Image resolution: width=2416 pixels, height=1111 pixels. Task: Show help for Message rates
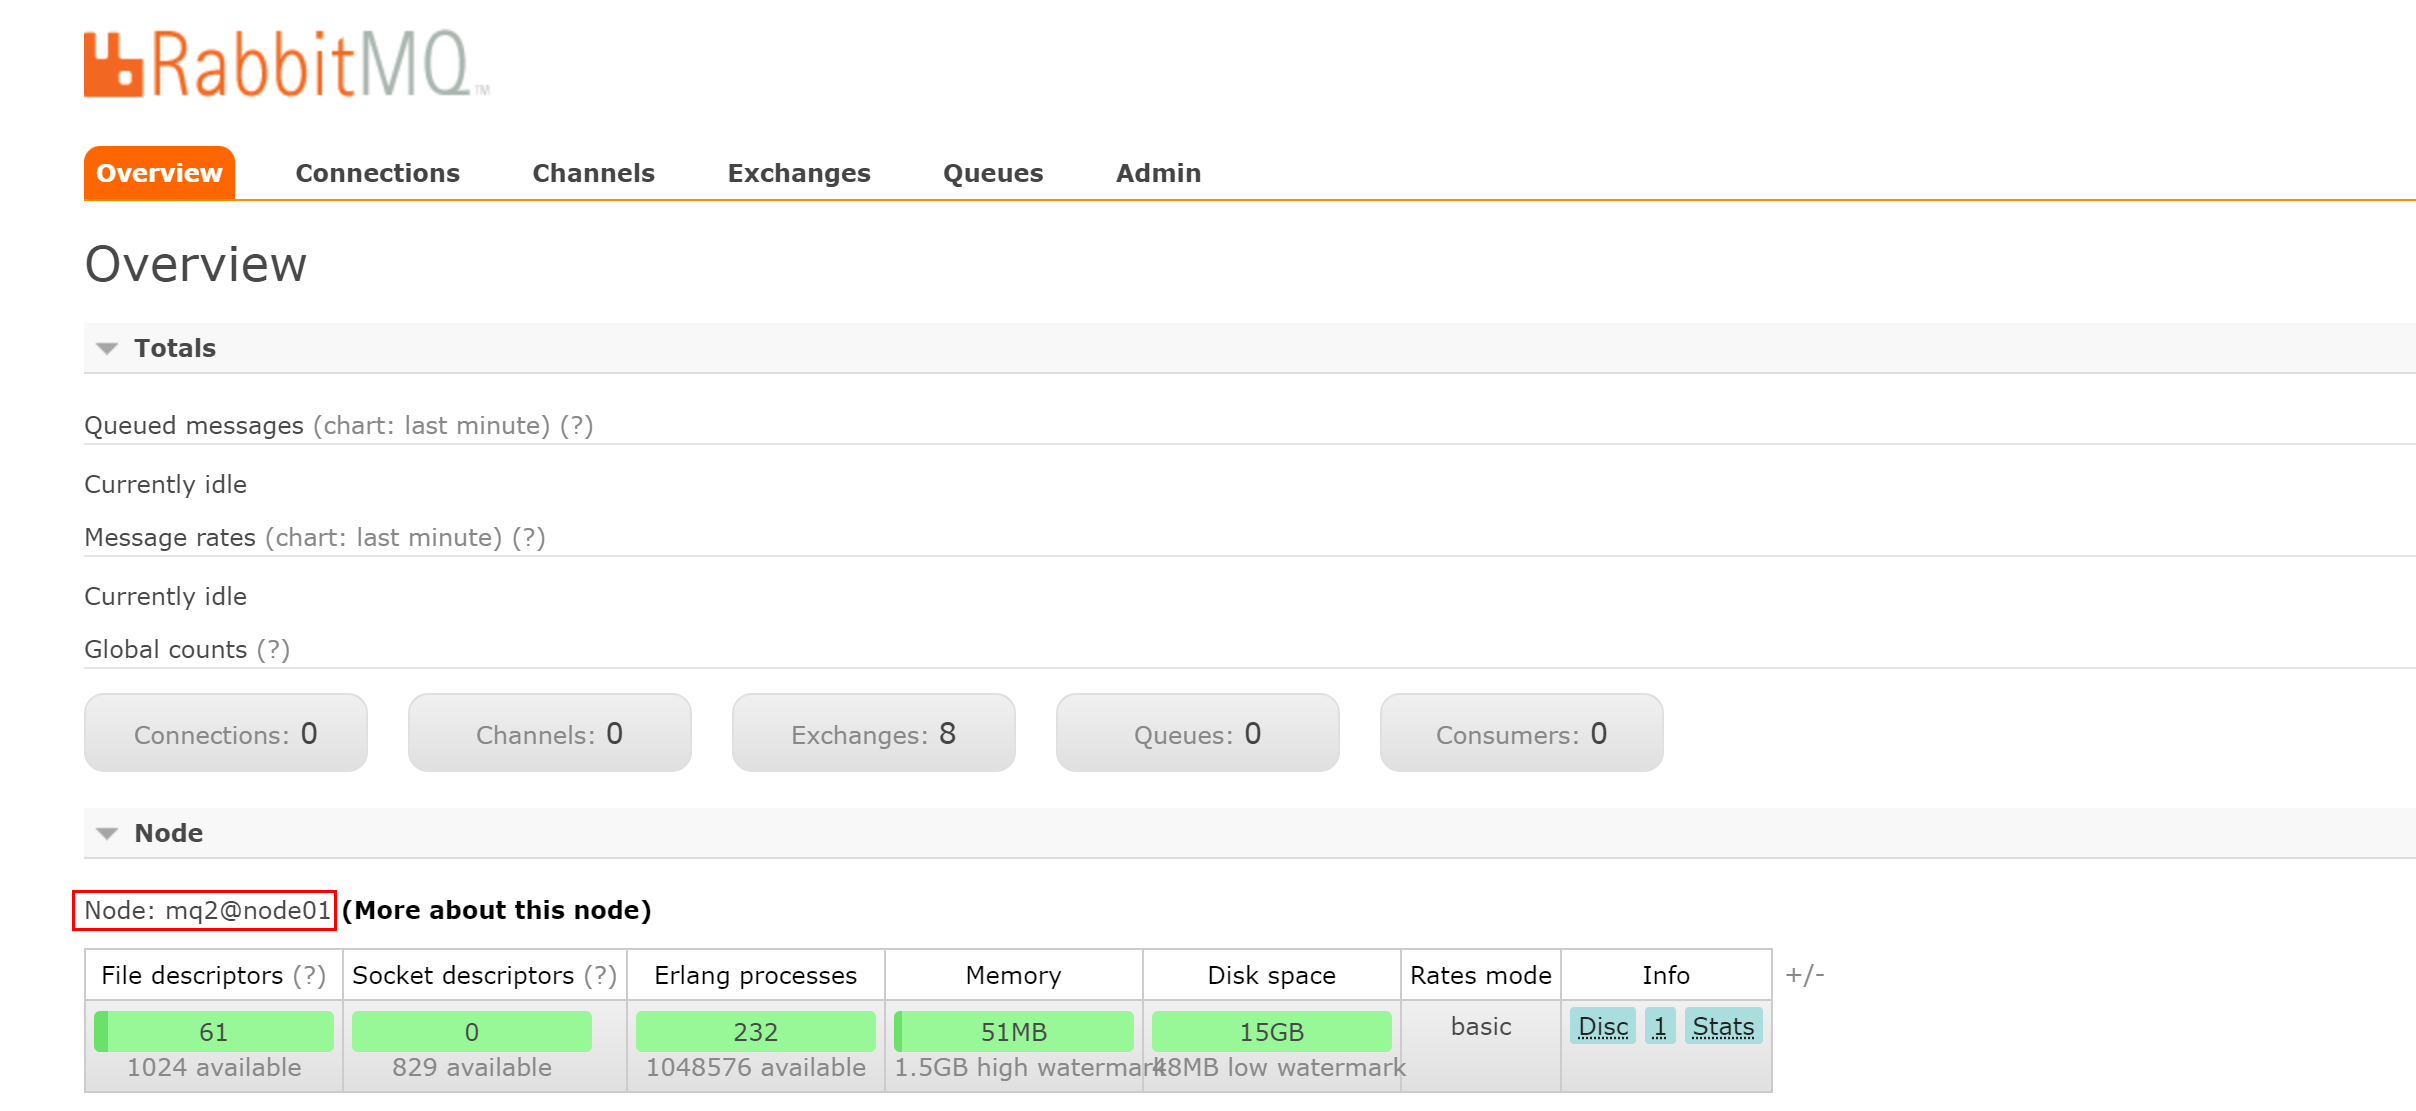click(x=529, y=538)
